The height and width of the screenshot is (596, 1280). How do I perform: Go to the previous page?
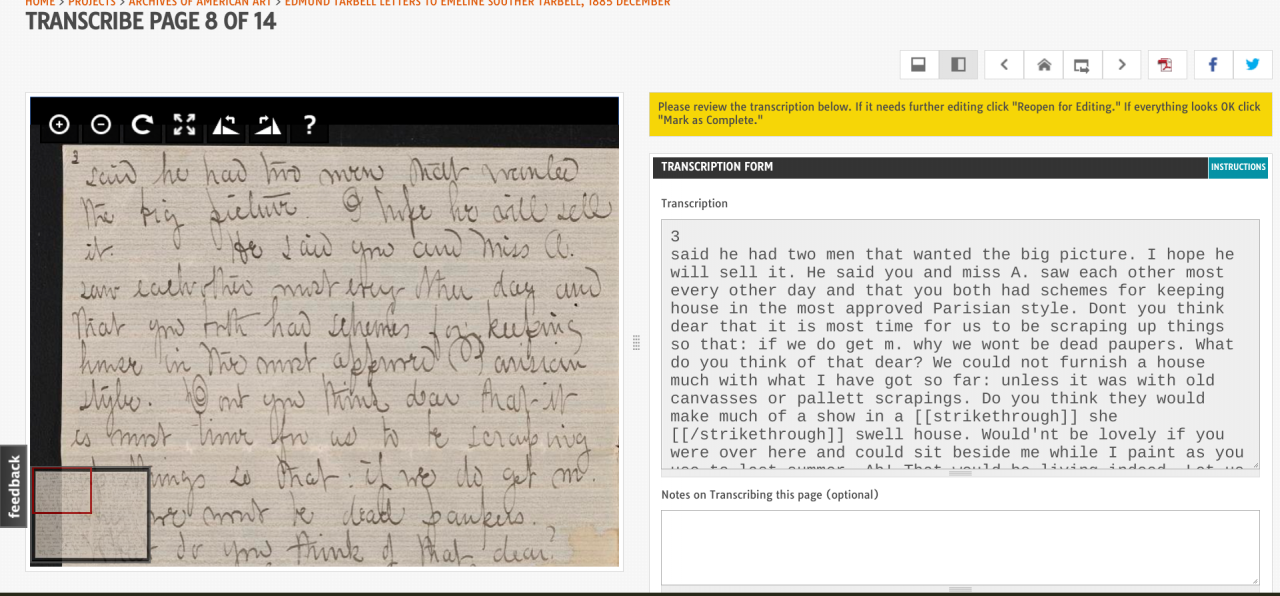click(1004, 65)
